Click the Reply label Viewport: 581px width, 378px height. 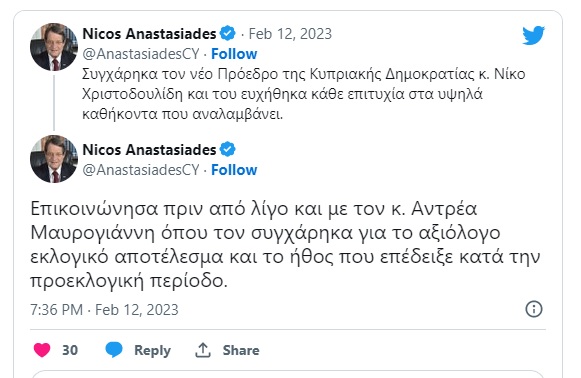pyautogui.click(x=152, y=351)
